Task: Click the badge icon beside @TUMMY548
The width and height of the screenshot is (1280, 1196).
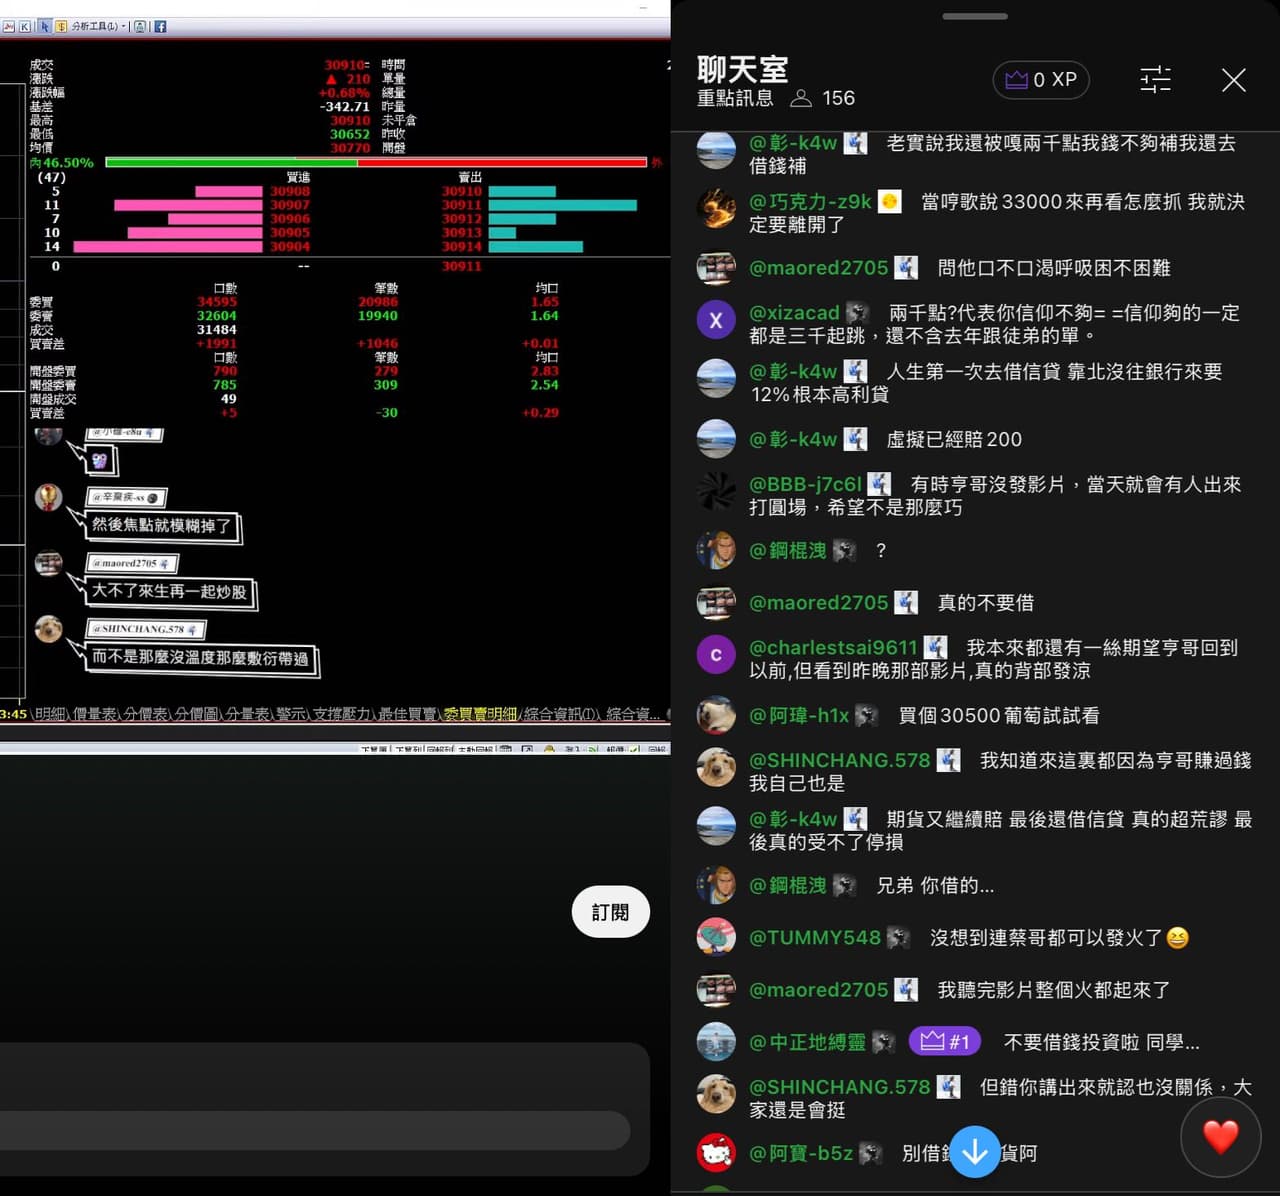Action: (x=898, y=937)
